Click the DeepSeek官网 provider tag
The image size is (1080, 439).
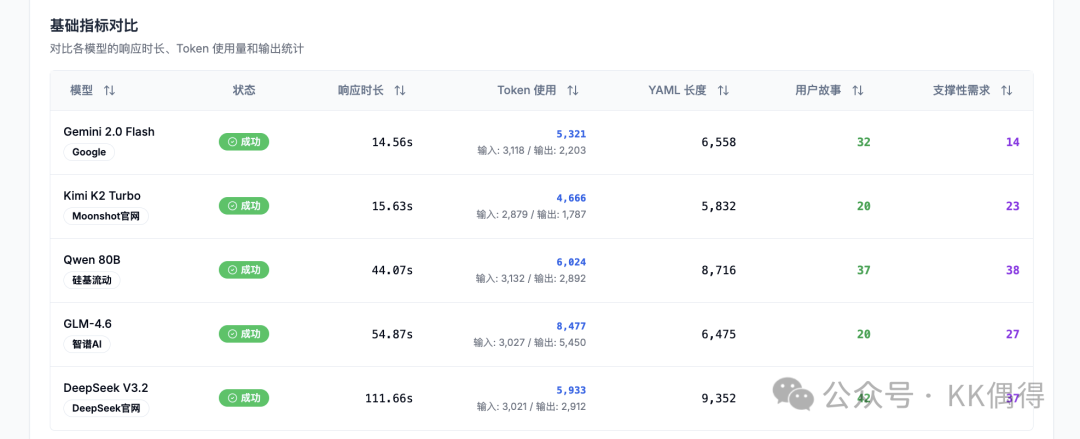pos(106,408)
